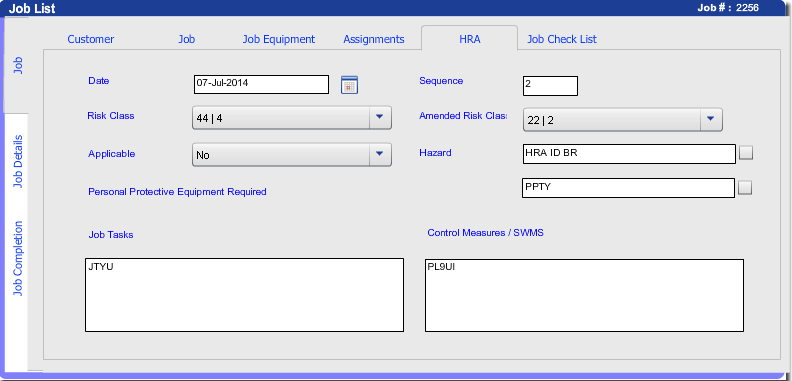Open the Job Completion side tab

tap(17, 258)
